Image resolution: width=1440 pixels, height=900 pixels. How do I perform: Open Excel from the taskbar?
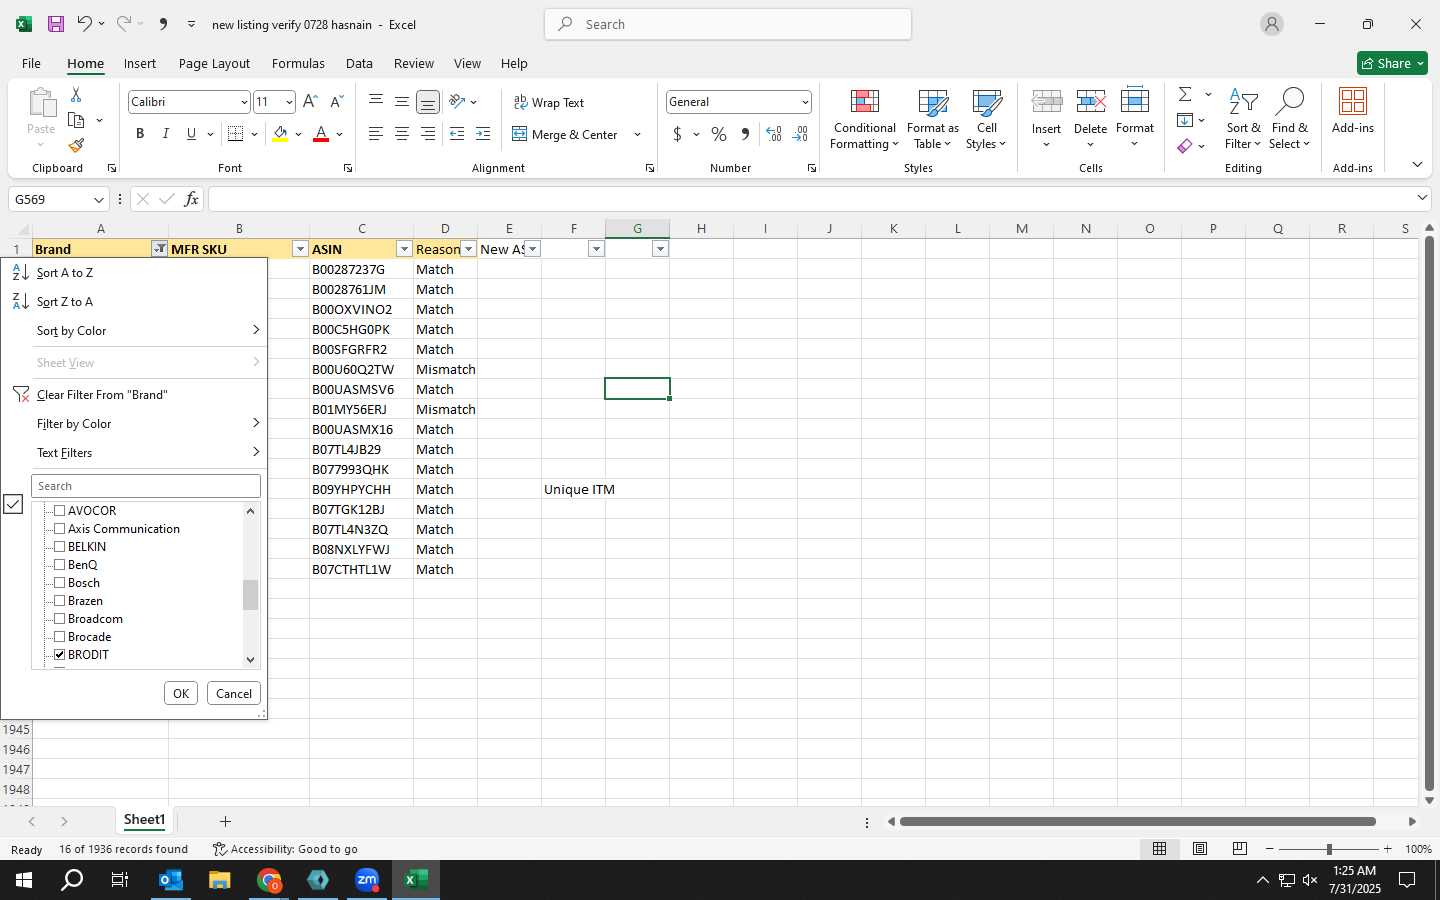click(416, 880)
